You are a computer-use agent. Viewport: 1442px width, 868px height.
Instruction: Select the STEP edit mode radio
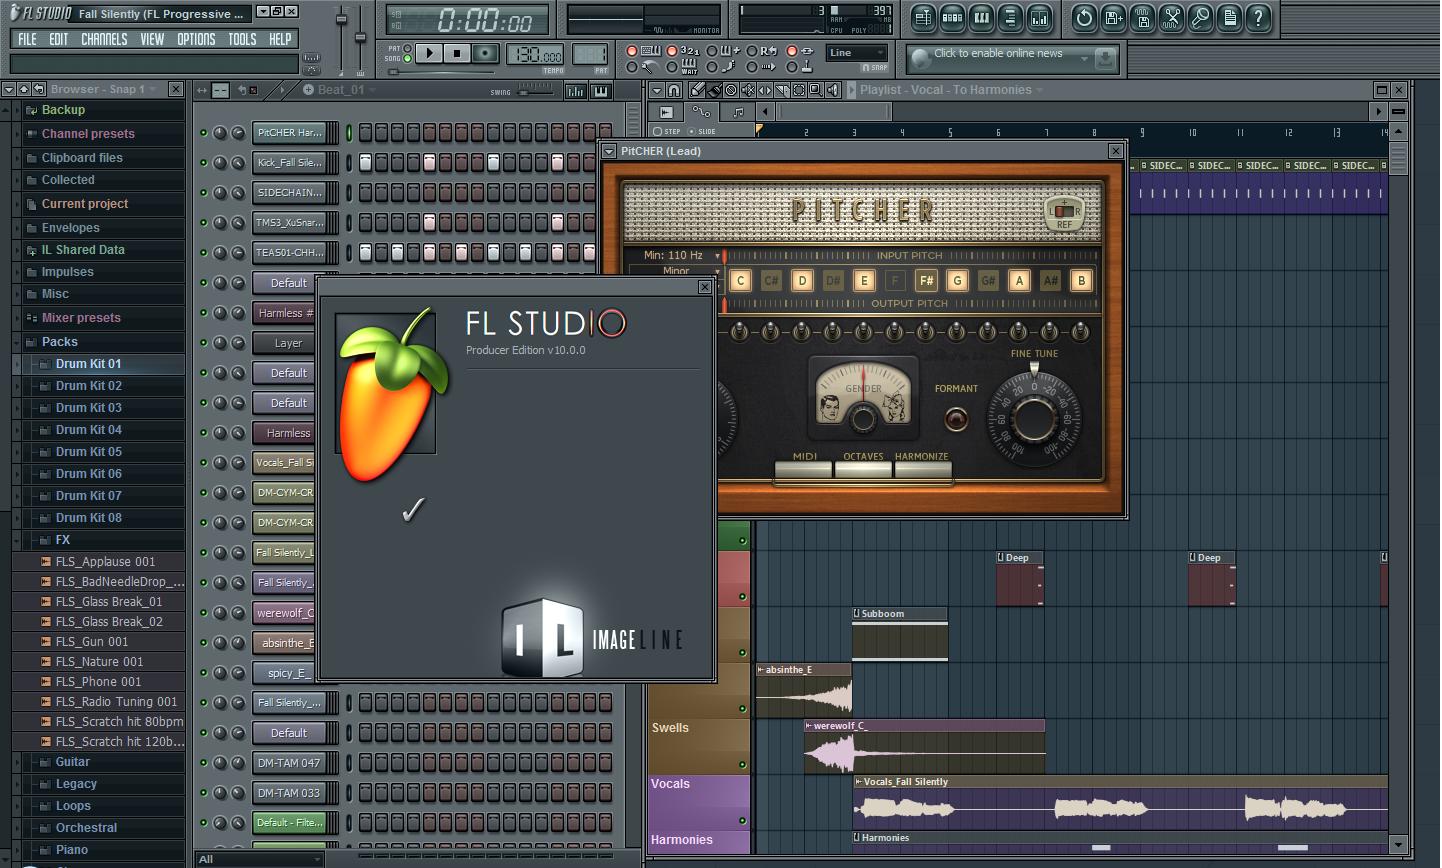(x=657, y=131)
